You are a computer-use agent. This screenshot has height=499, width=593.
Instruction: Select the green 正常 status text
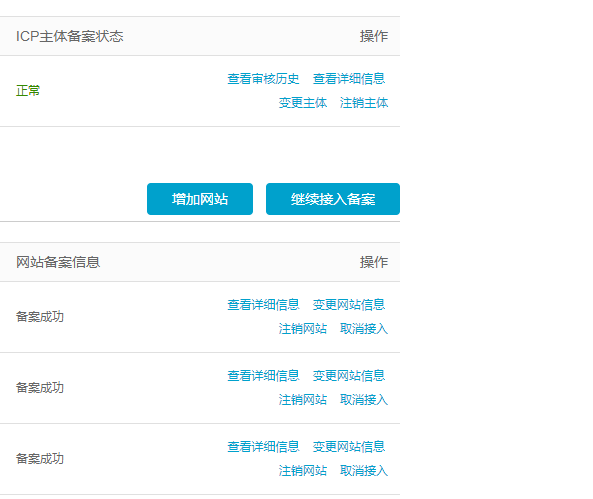(28, 91)
